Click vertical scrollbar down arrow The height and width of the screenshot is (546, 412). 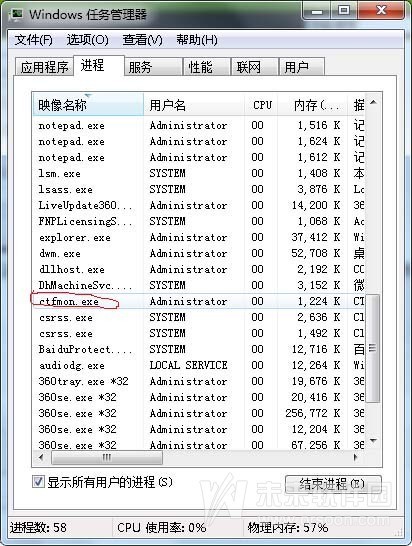(x=373, y=441)
